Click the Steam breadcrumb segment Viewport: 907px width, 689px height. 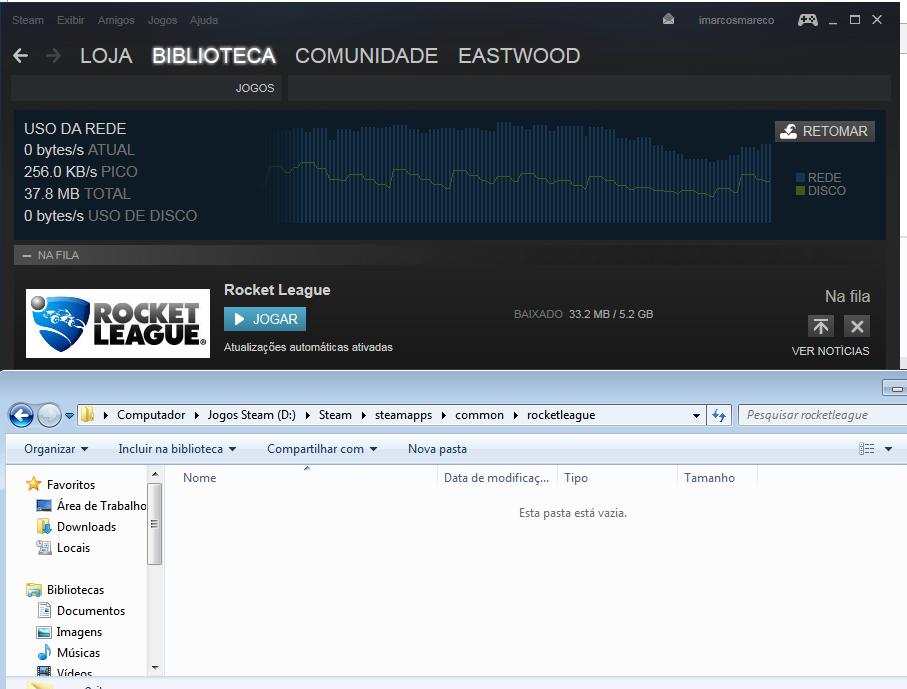pyautogui.click(x=335, y=415)
